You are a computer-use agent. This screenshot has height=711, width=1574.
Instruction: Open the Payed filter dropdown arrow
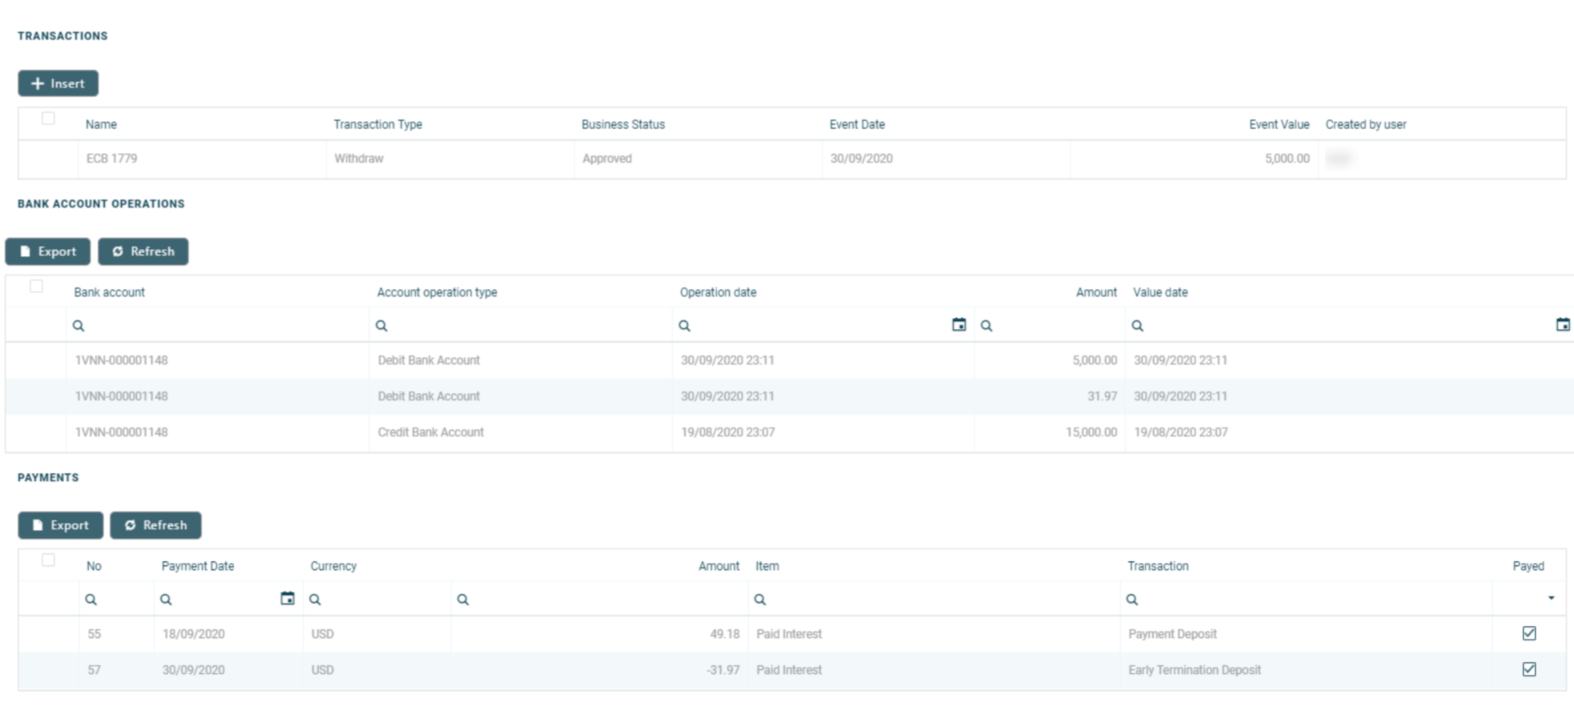[1550, 598]
